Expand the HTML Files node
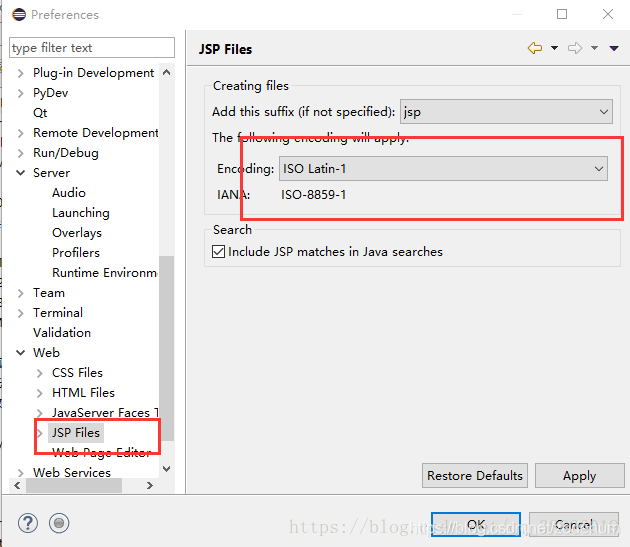The image size is (630, 547). click(39, 393)
